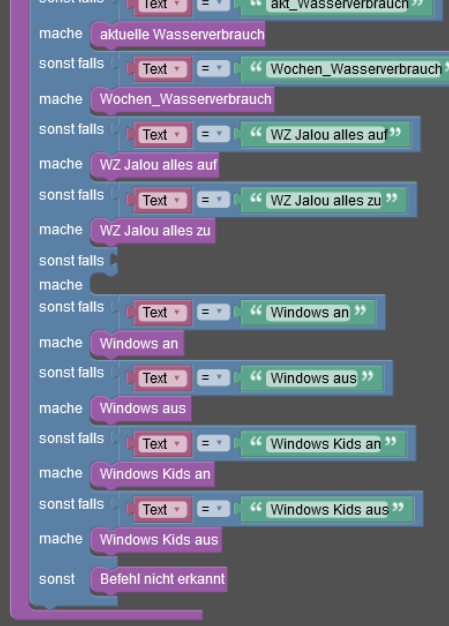Select the purple "Windows aus" function block
Viewport: 449px width, 626px height.
141,408
